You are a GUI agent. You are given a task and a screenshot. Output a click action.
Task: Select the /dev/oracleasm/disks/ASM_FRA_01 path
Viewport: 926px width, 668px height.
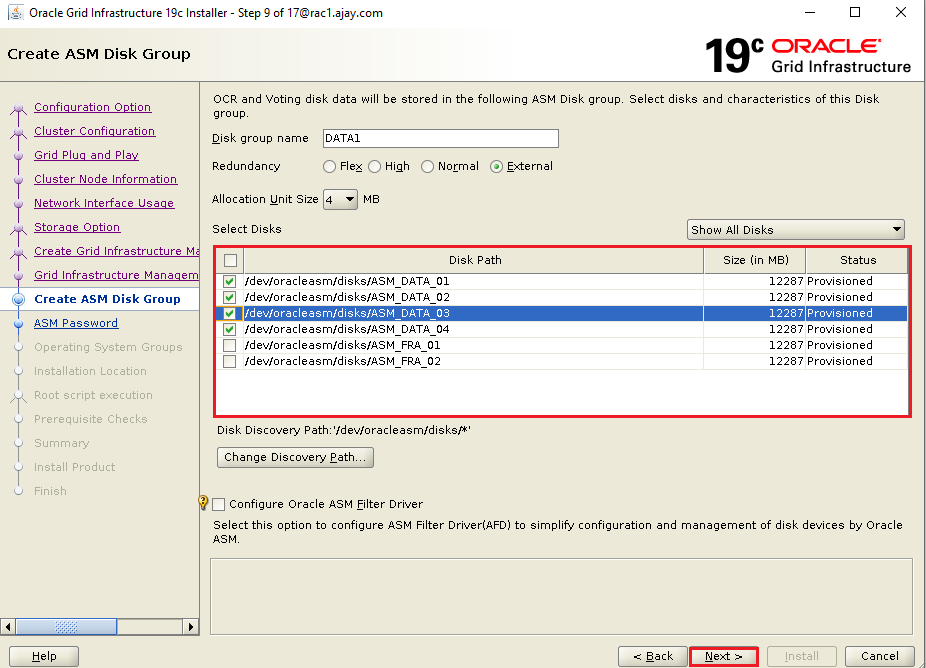pos(343,345)
